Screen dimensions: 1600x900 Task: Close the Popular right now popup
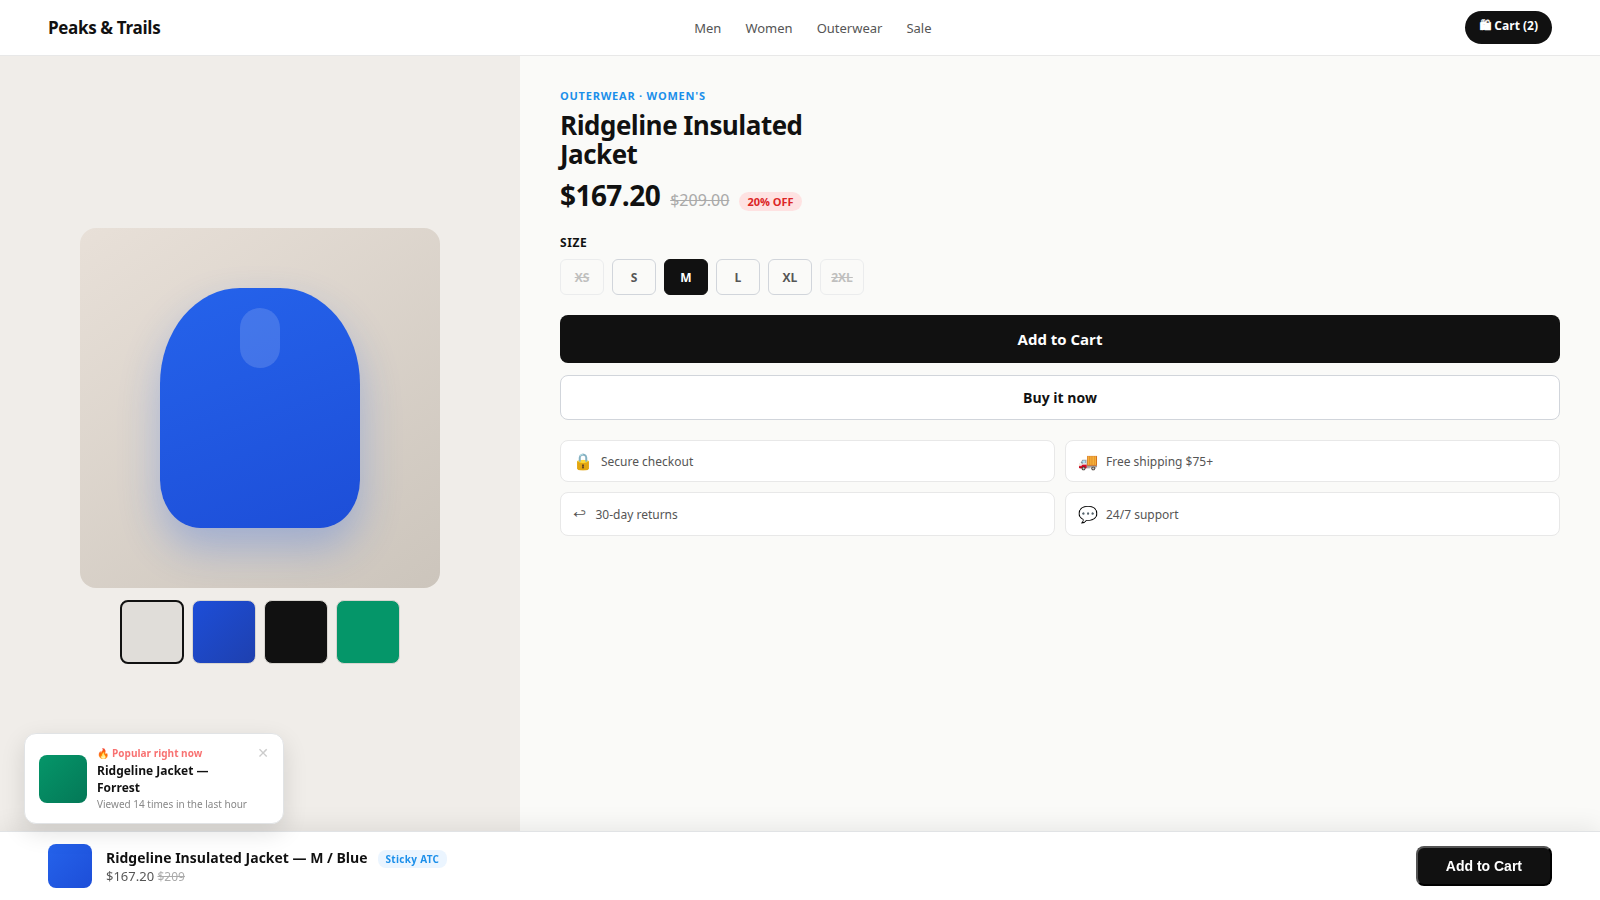click(x=263, y=753)
